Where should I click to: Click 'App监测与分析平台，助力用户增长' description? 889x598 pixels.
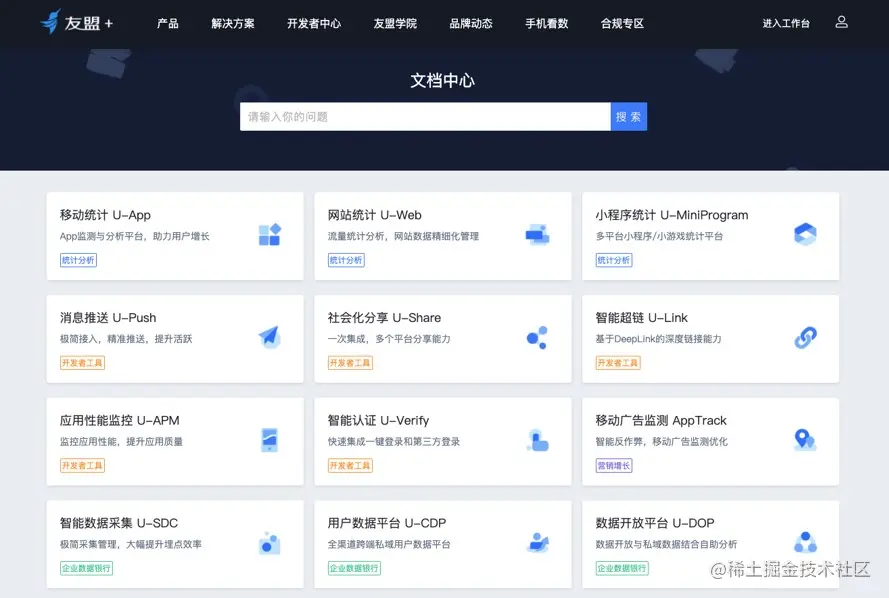(134, 236)
